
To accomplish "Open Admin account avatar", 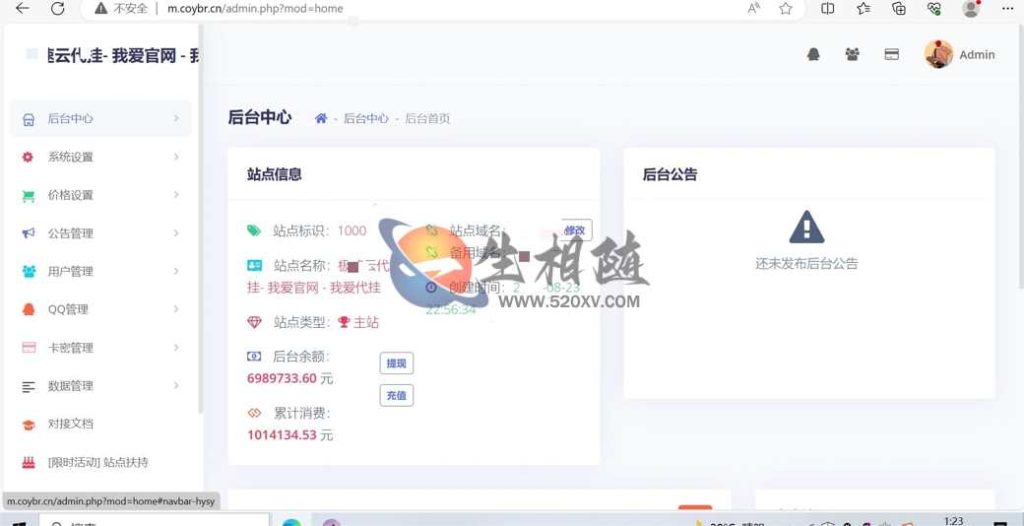I will 938,54.
